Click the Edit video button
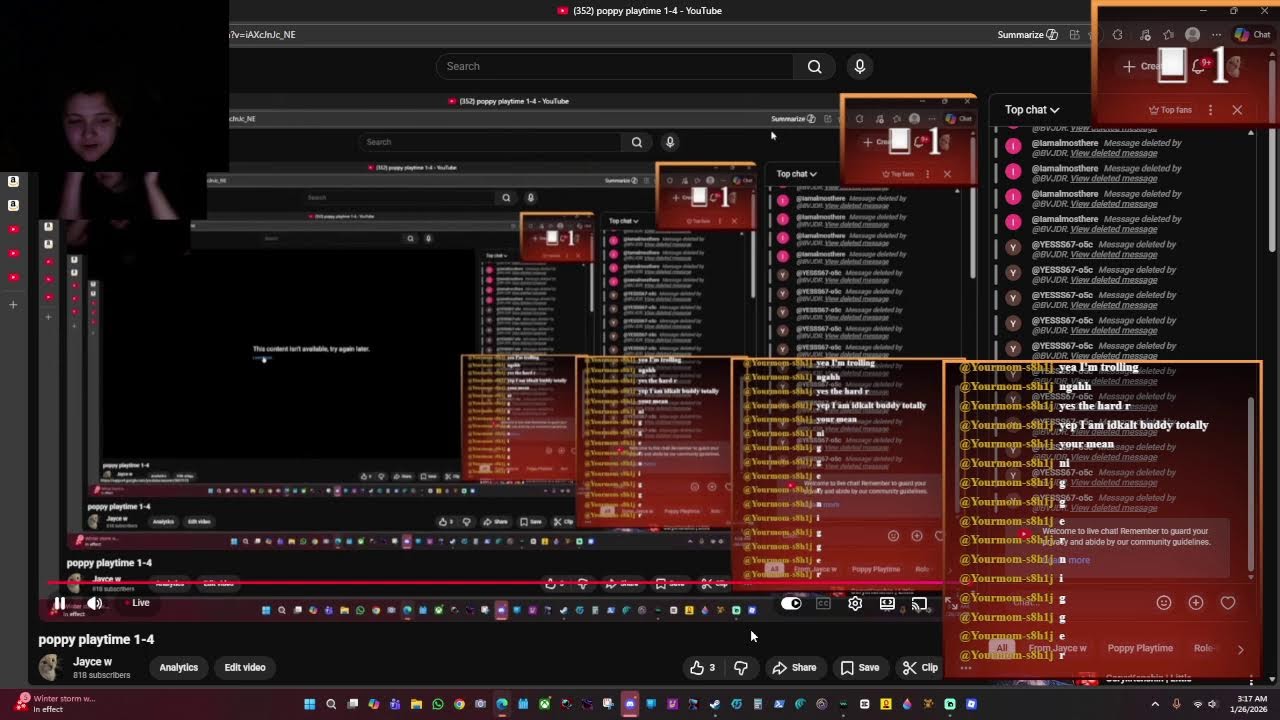The image size is (1280, 720). point(245,667)
